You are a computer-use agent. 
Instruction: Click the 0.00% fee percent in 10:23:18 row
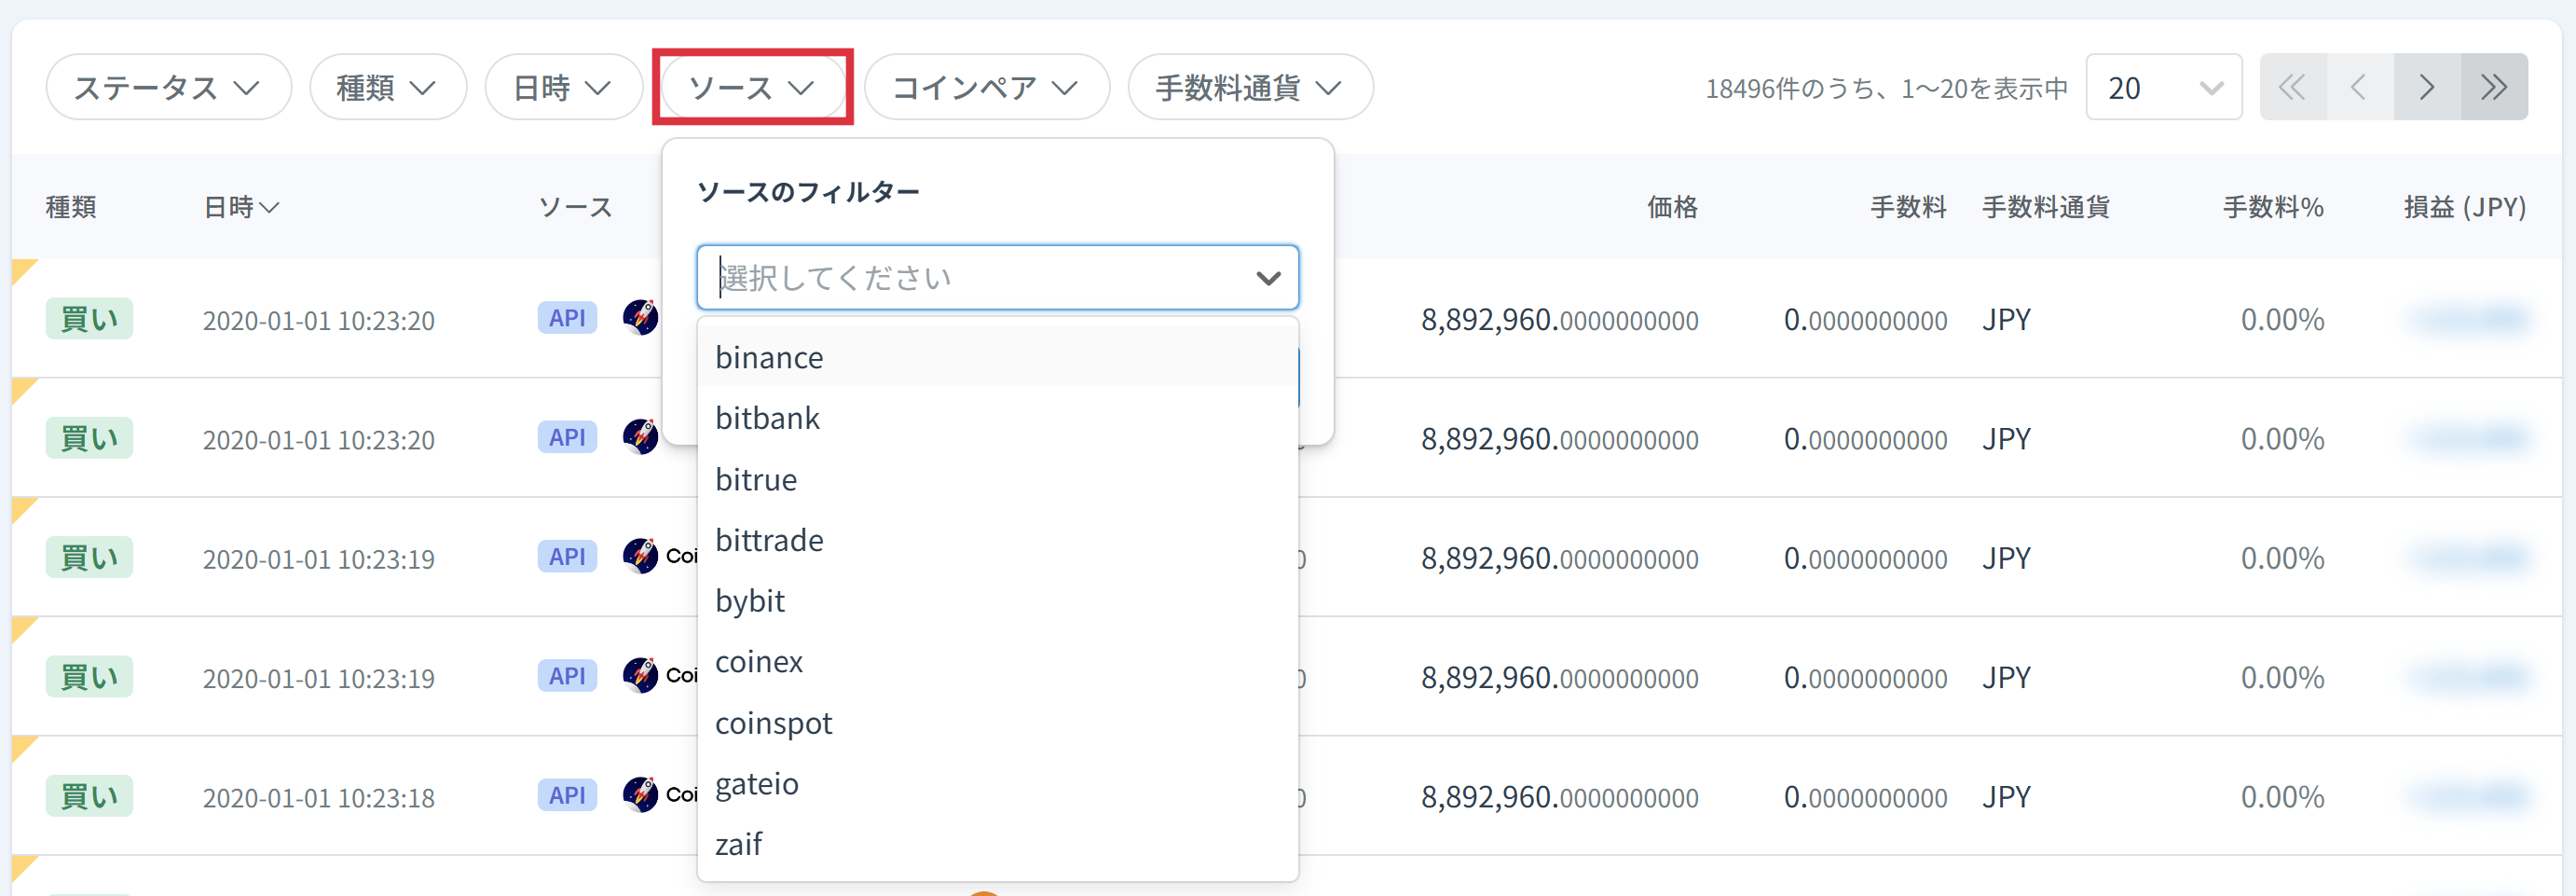[x=2282, y=797]
